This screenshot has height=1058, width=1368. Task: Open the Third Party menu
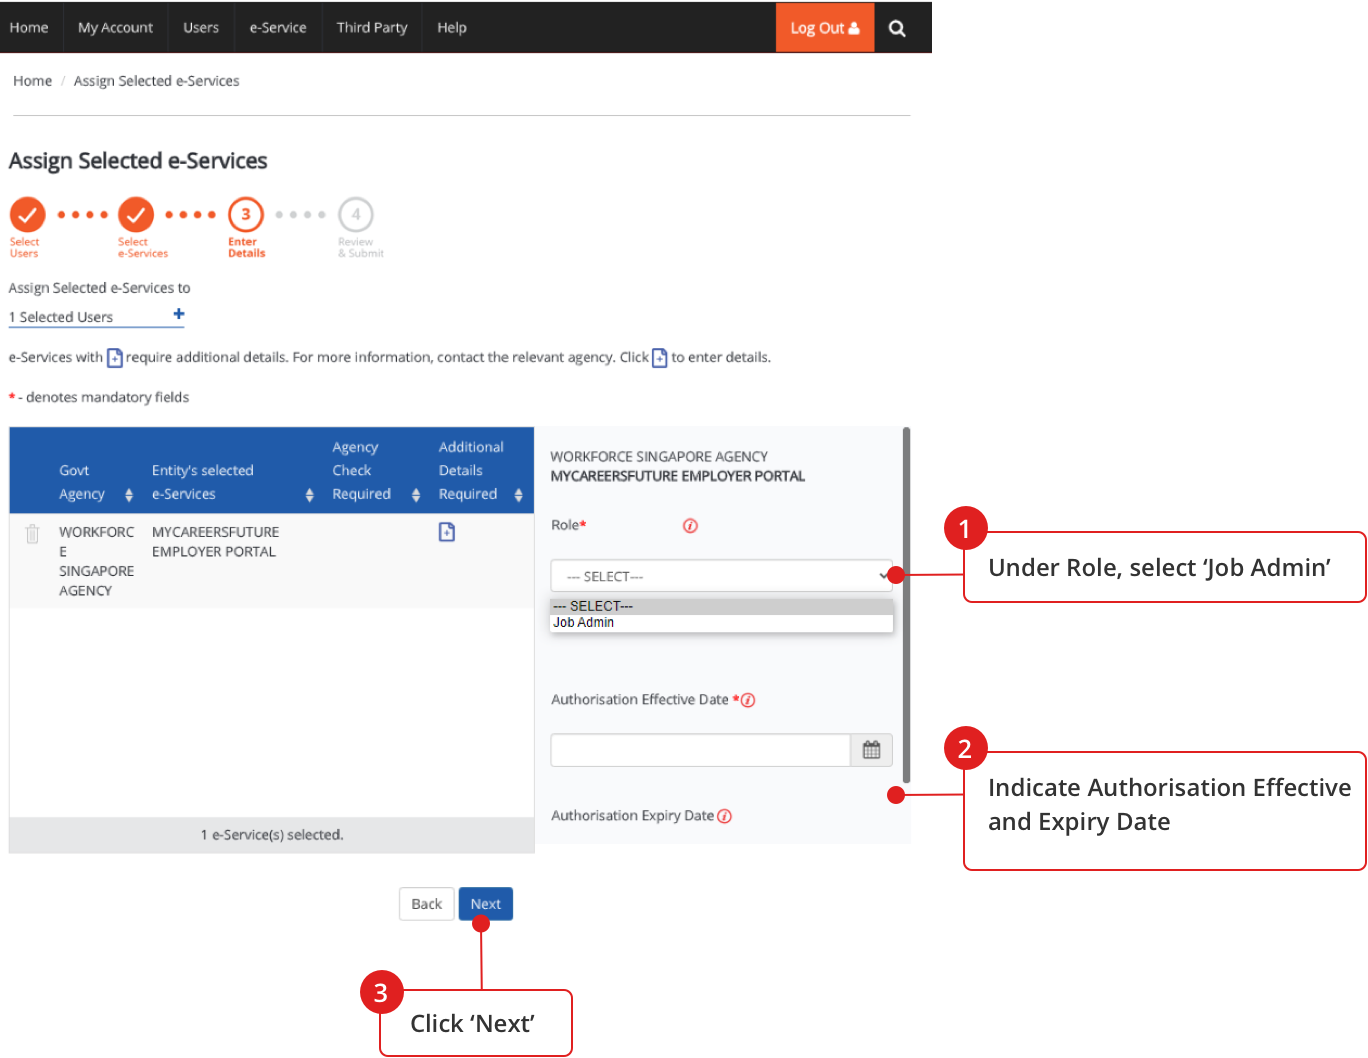point(372,28)
